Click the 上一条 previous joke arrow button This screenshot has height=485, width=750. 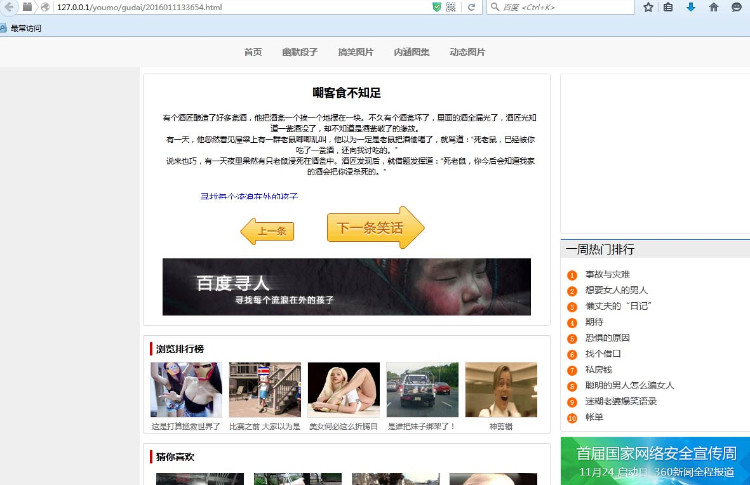267,231
